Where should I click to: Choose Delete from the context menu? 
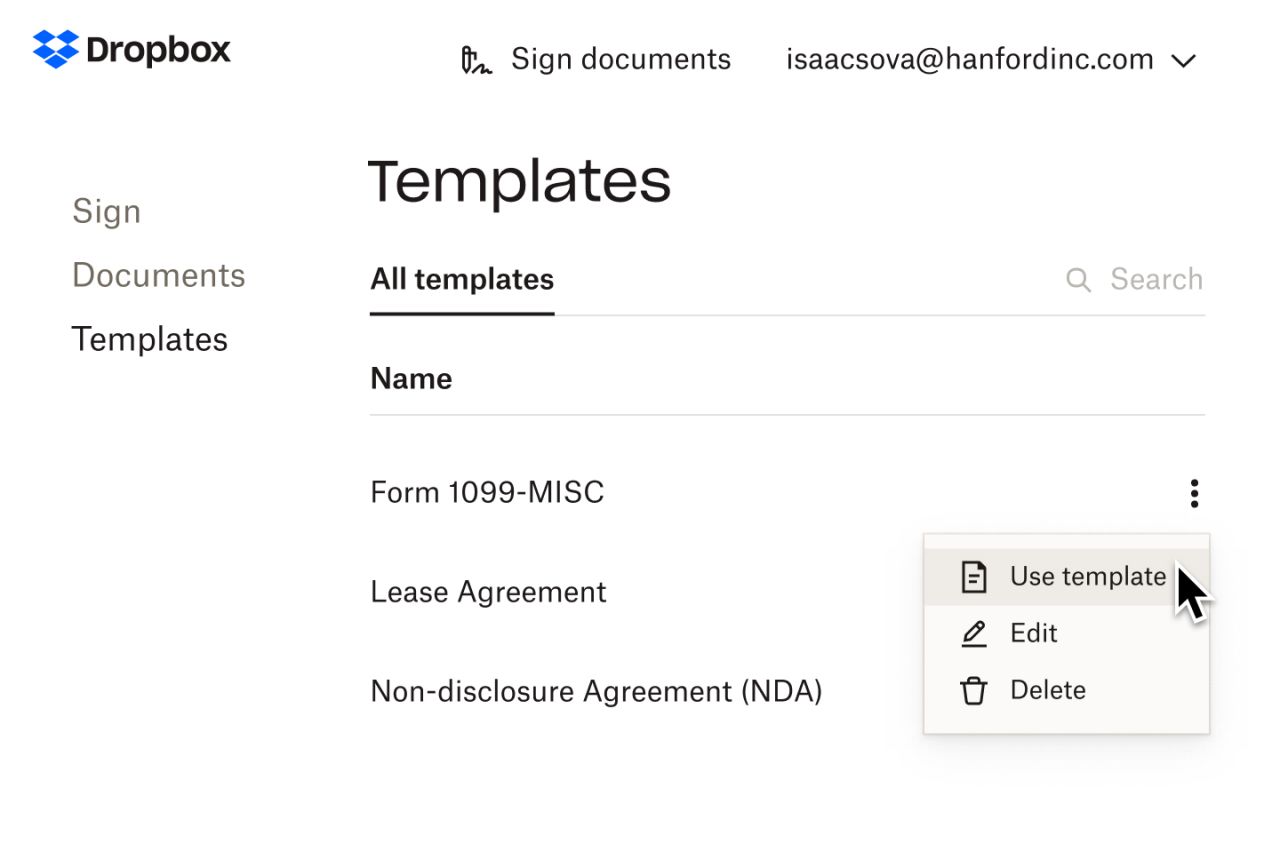pyautogui.click(x=1048, y=689)
